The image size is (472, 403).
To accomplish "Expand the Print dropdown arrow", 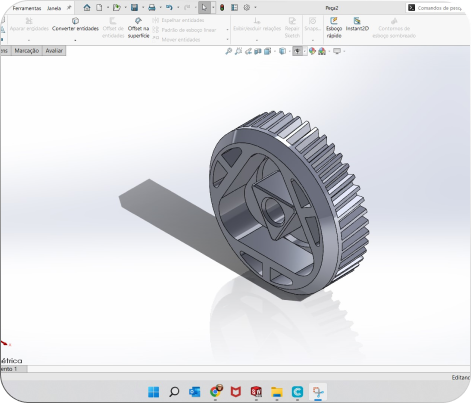I will pyautogui.click(x=160, y=7).
